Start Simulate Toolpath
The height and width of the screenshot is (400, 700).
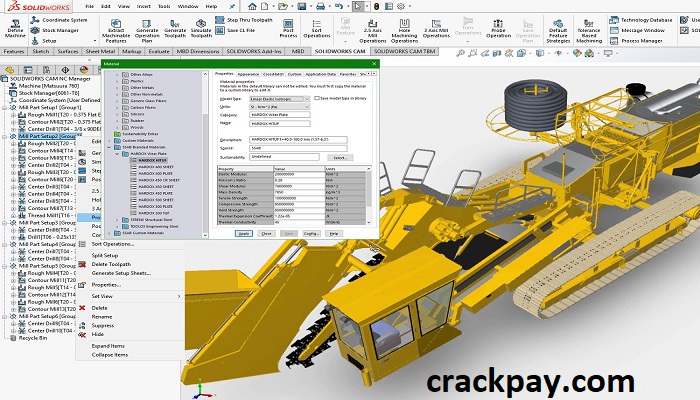coord(201,29)
